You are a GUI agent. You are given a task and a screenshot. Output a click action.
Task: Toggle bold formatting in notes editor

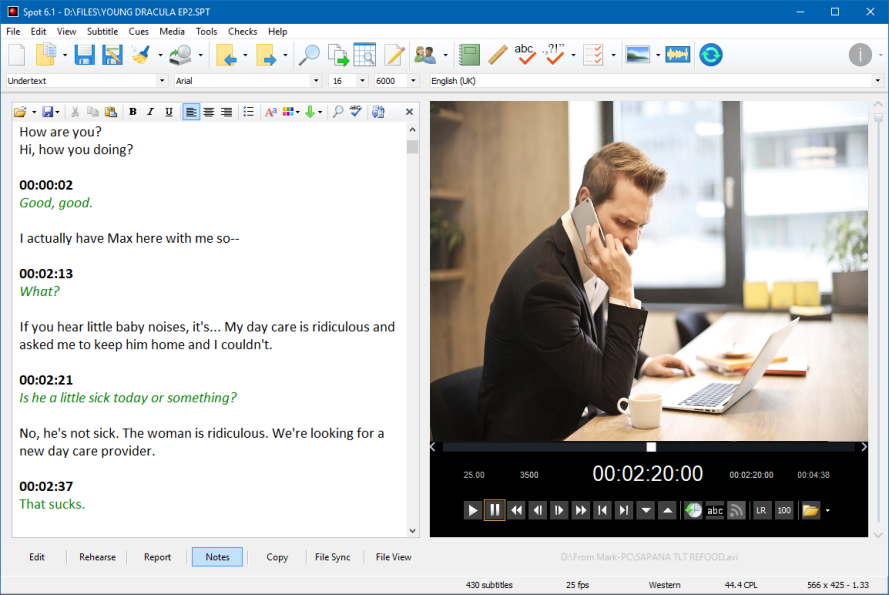pyautogui.click(x=133, y=112)
